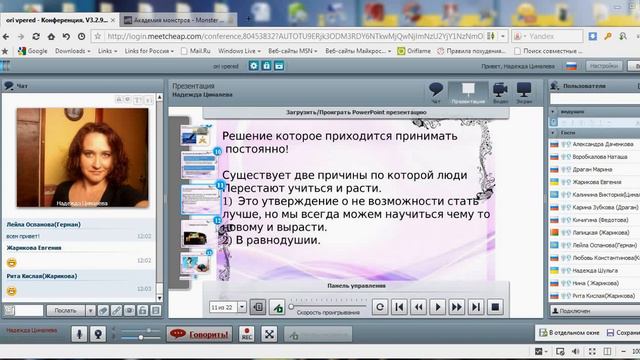Select slide thumbnail number 10
The height and width of the screenshot is (360, 640).
tap(199, 164)
